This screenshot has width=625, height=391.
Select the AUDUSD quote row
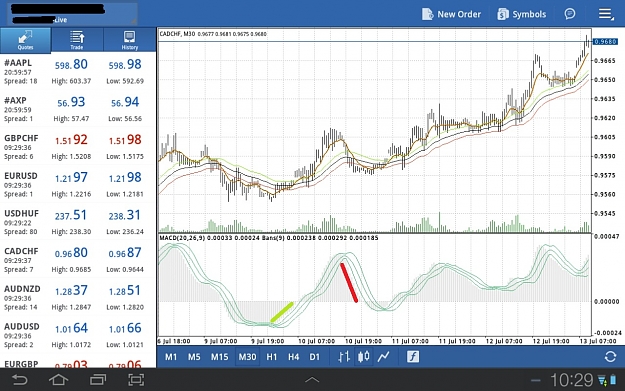[78, 335]
